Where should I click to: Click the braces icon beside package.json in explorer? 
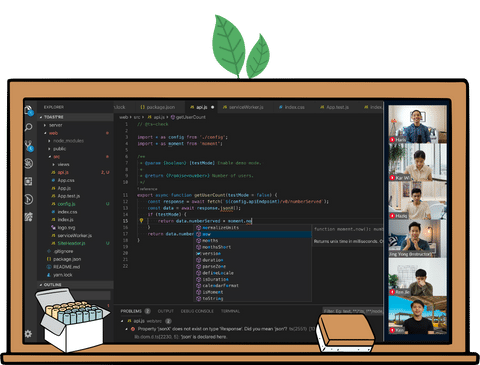coord(49,259)
